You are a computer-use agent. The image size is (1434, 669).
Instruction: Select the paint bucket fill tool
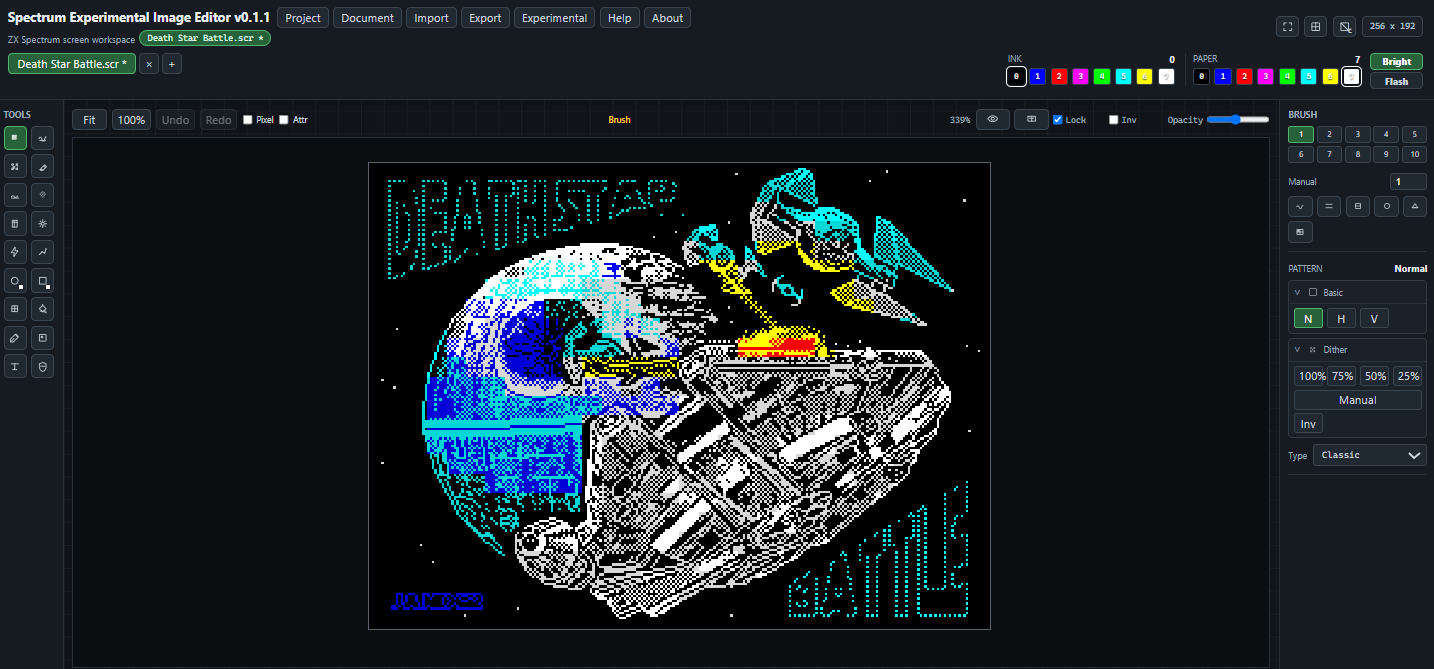[x=42, y=309]
